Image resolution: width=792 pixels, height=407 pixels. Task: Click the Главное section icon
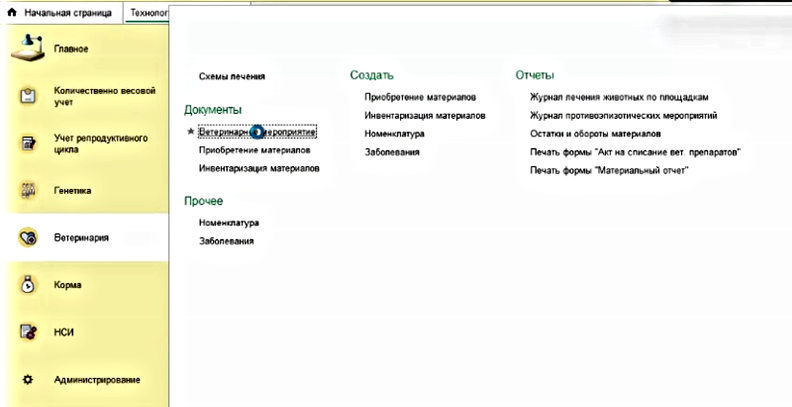(x=31, y=48)
